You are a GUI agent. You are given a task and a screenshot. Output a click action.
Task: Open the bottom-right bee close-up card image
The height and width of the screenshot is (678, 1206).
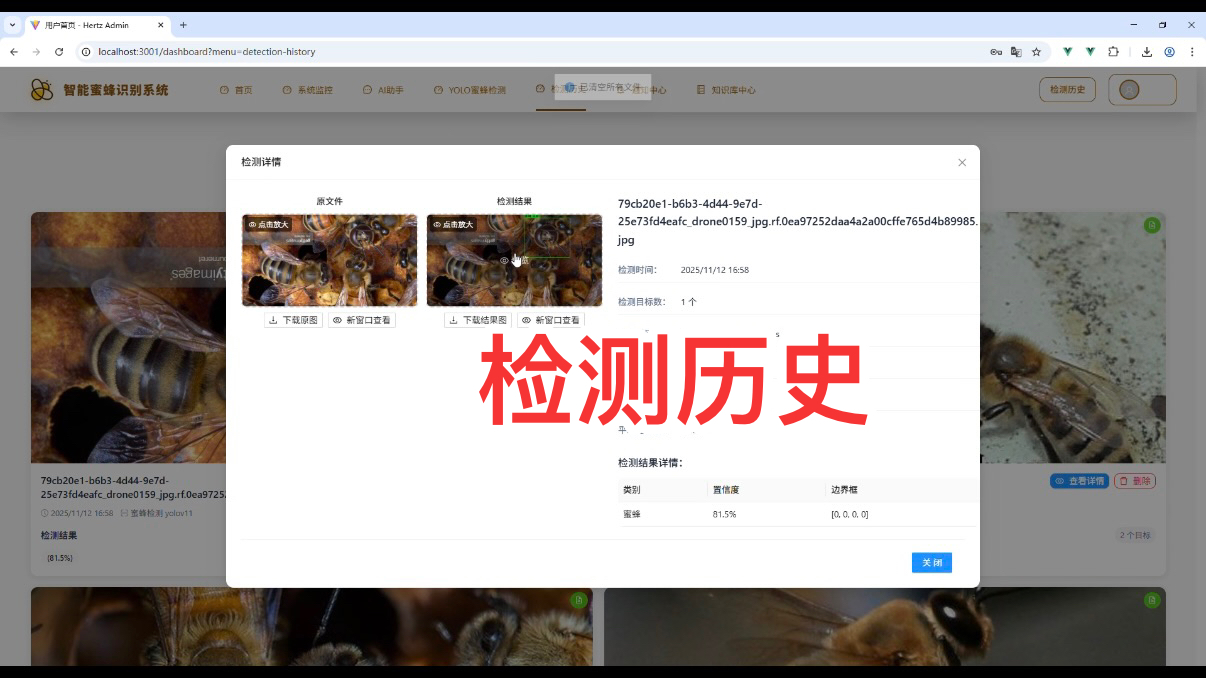(x=884, y=626)
